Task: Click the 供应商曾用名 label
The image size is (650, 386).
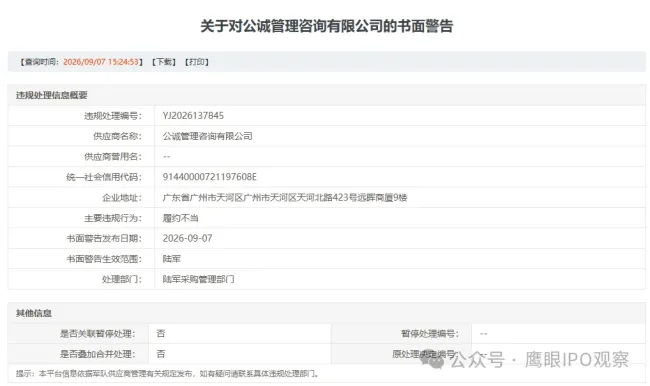Action: click(x=113, y=157)
